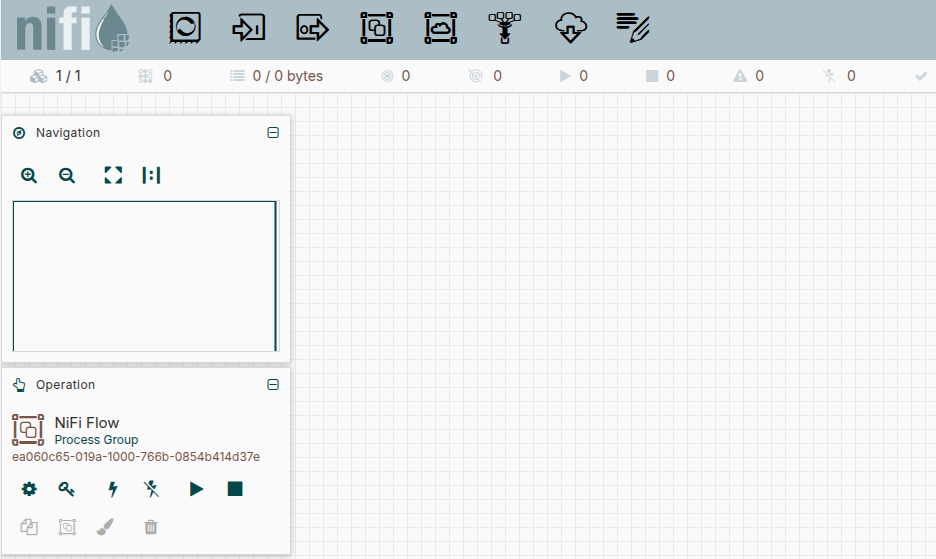This screenshot has height=559, width=936.
Task: Zoom in using the Navigation panel
Action: (x=29, y=175)
